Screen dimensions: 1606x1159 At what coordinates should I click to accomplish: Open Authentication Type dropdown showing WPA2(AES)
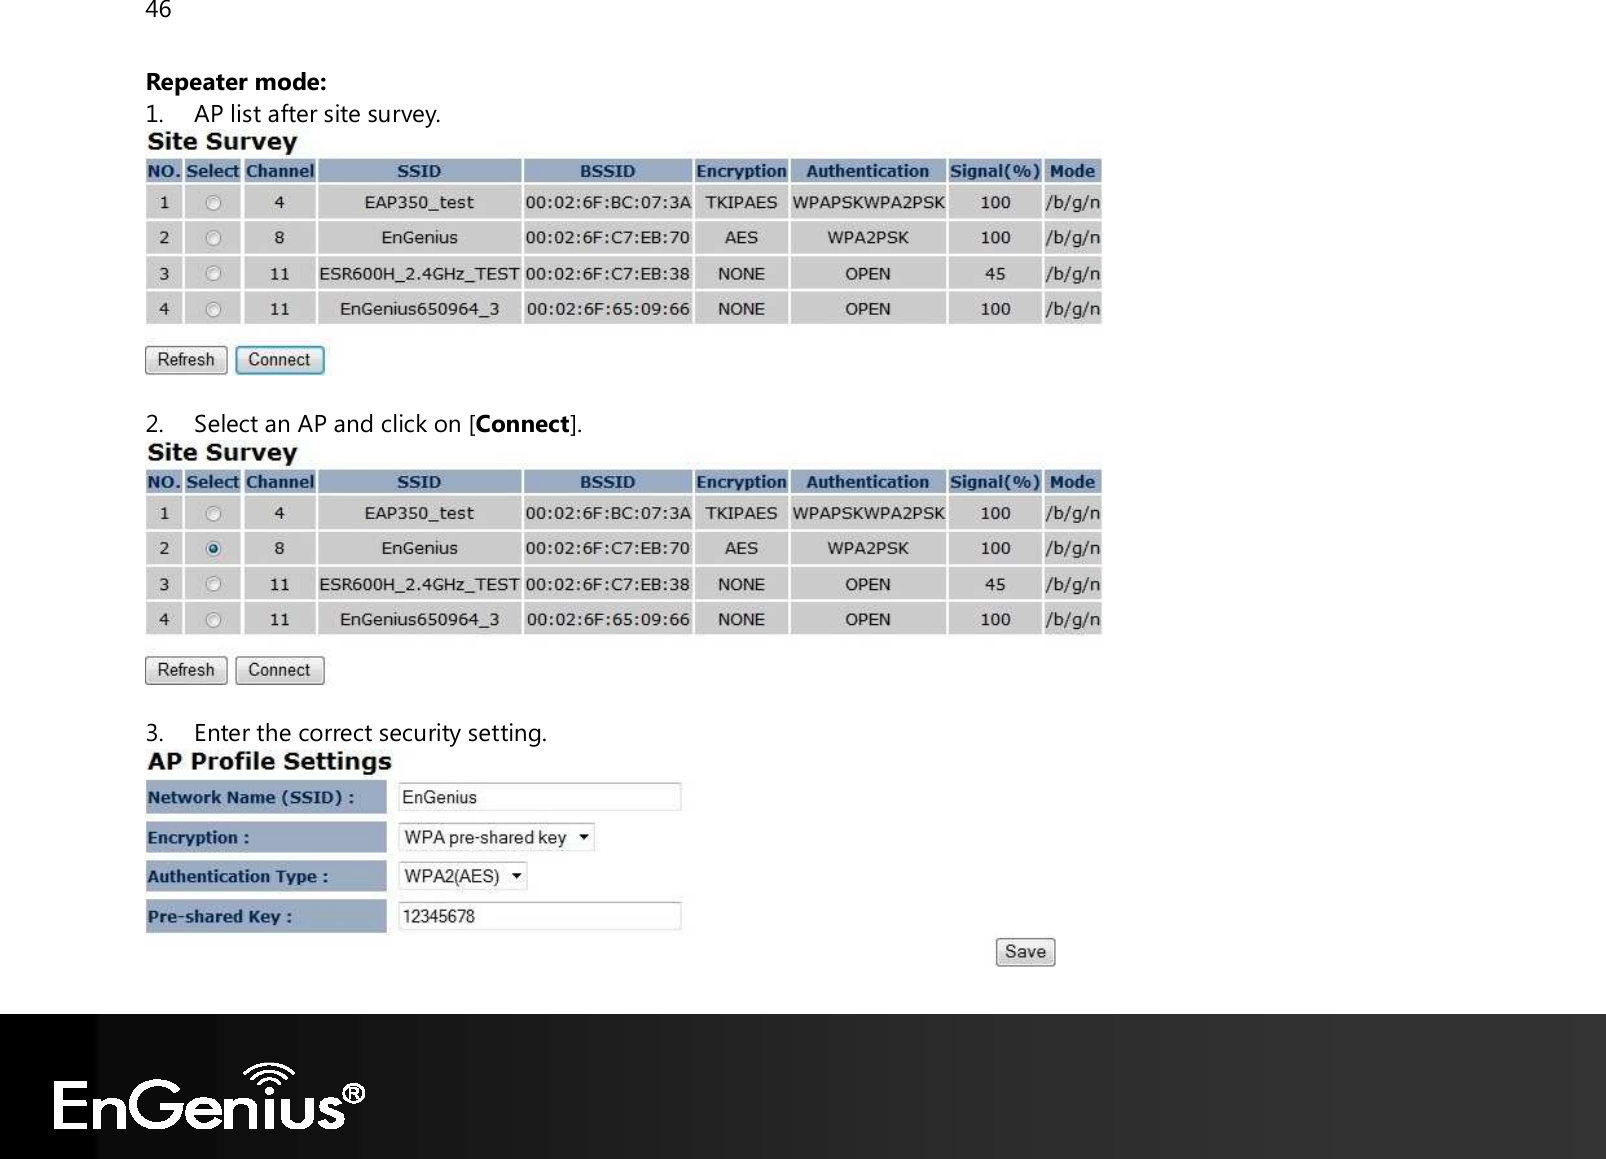point(463,876)
